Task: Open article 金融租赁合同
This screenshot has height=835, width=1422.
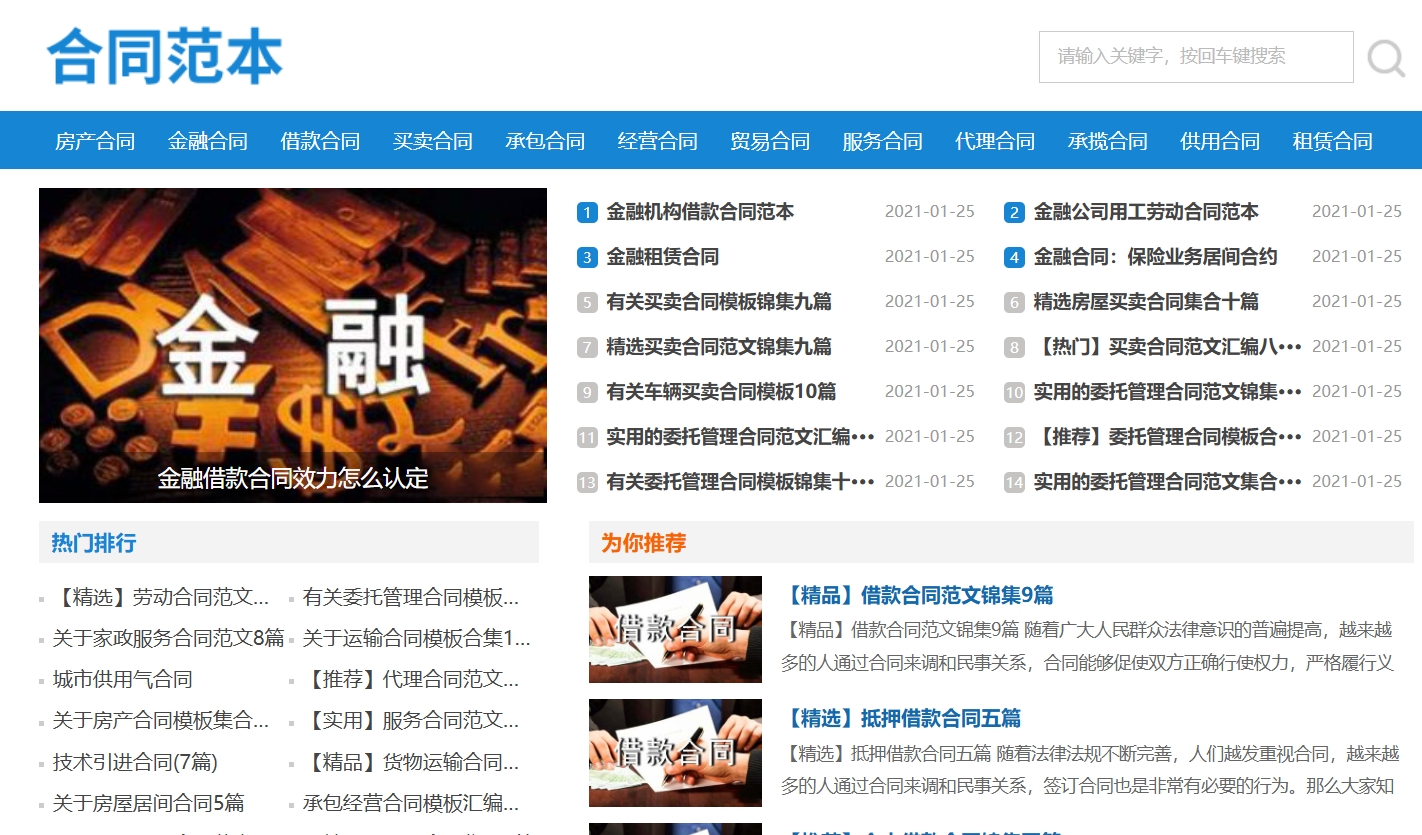Action: coord(662,257)
